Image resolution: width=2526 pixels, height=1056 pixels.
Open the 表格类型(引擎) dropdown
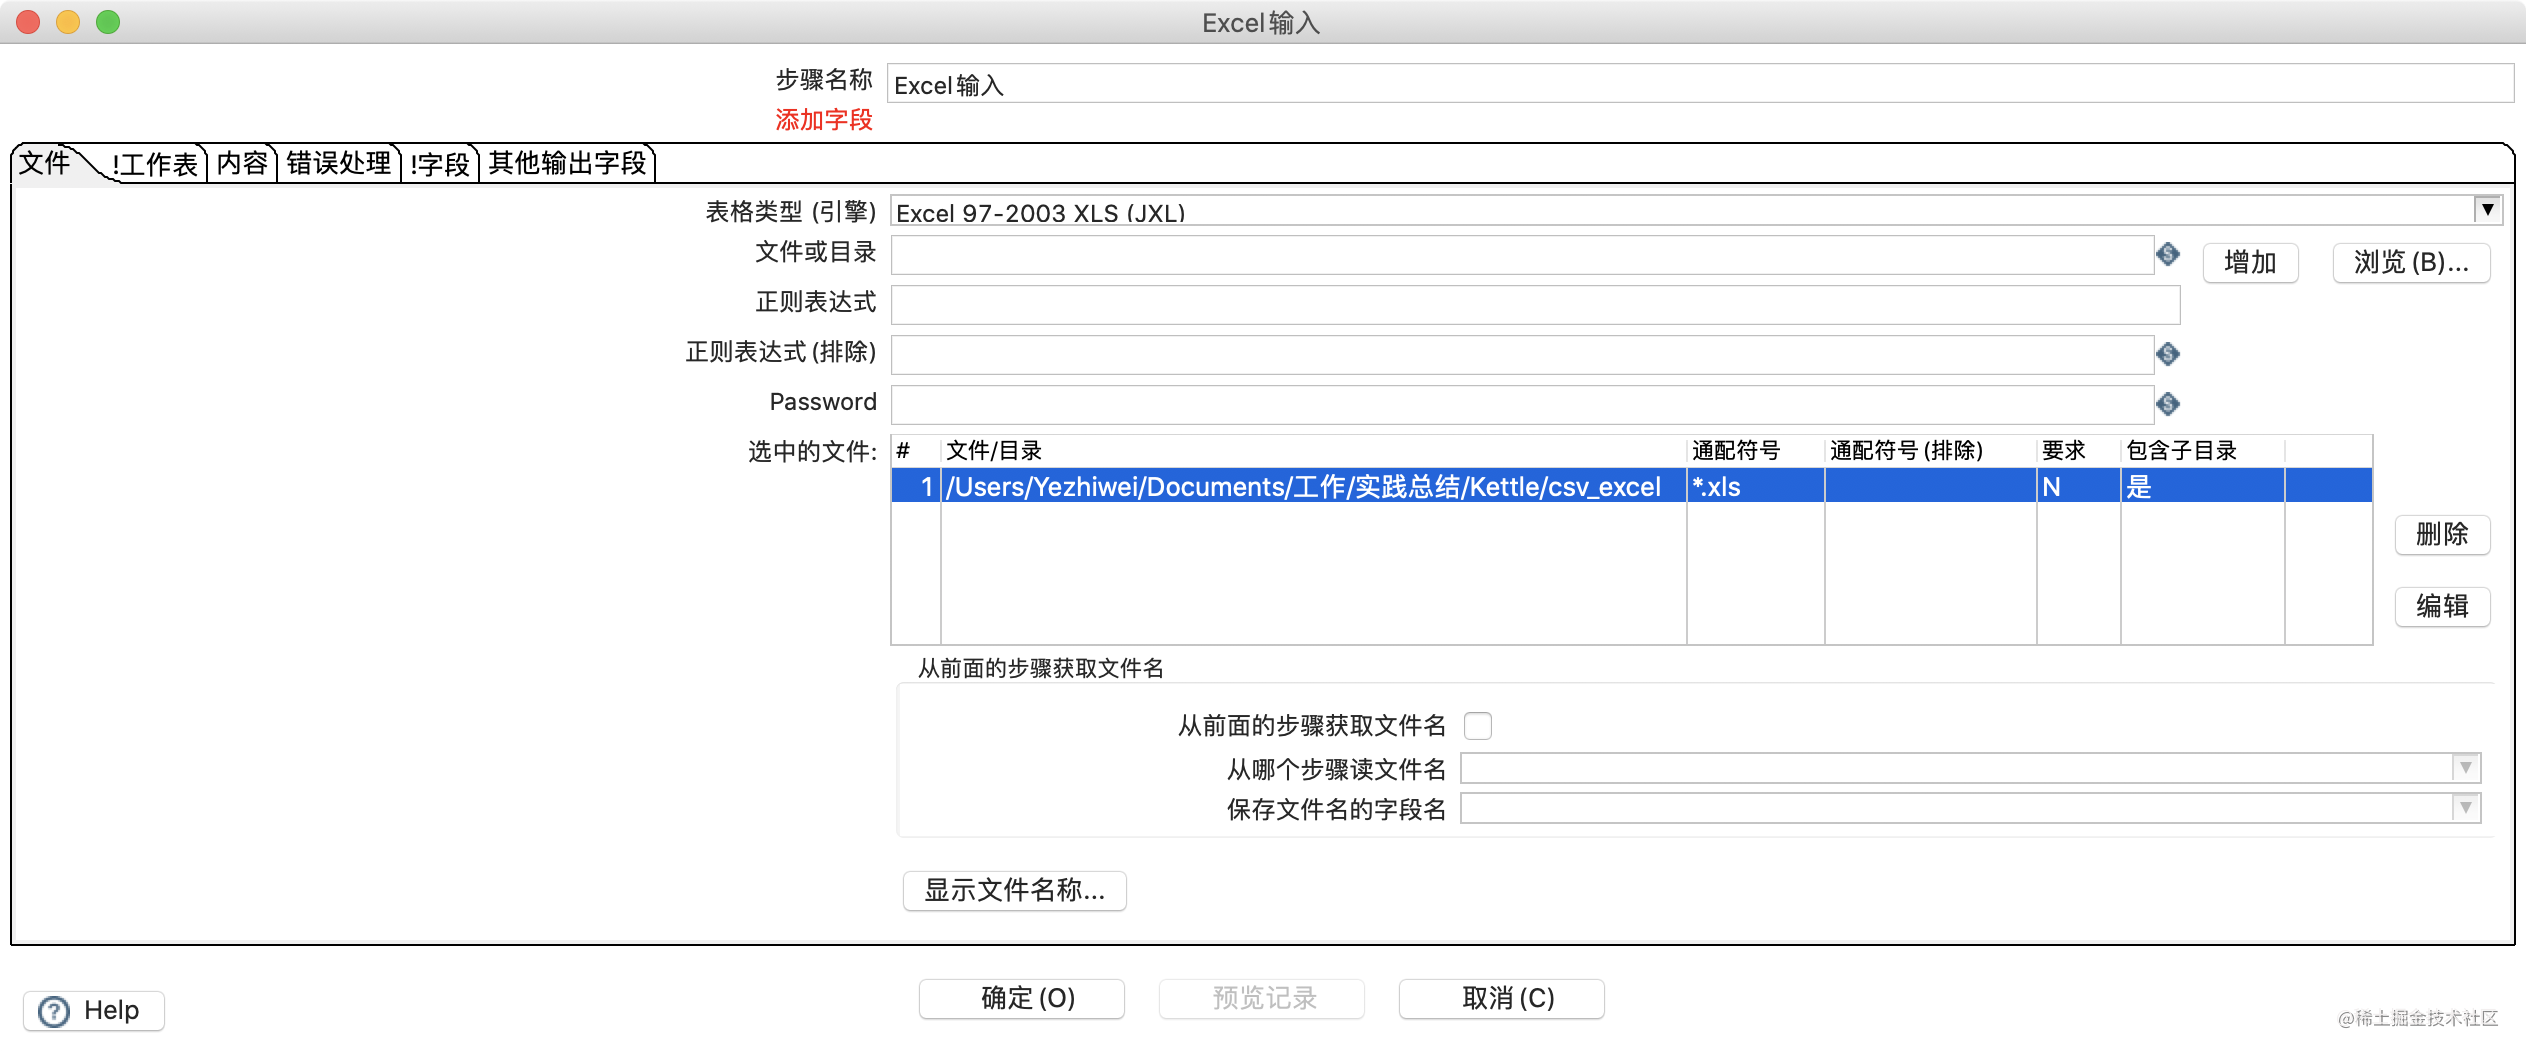(2487, 210)
